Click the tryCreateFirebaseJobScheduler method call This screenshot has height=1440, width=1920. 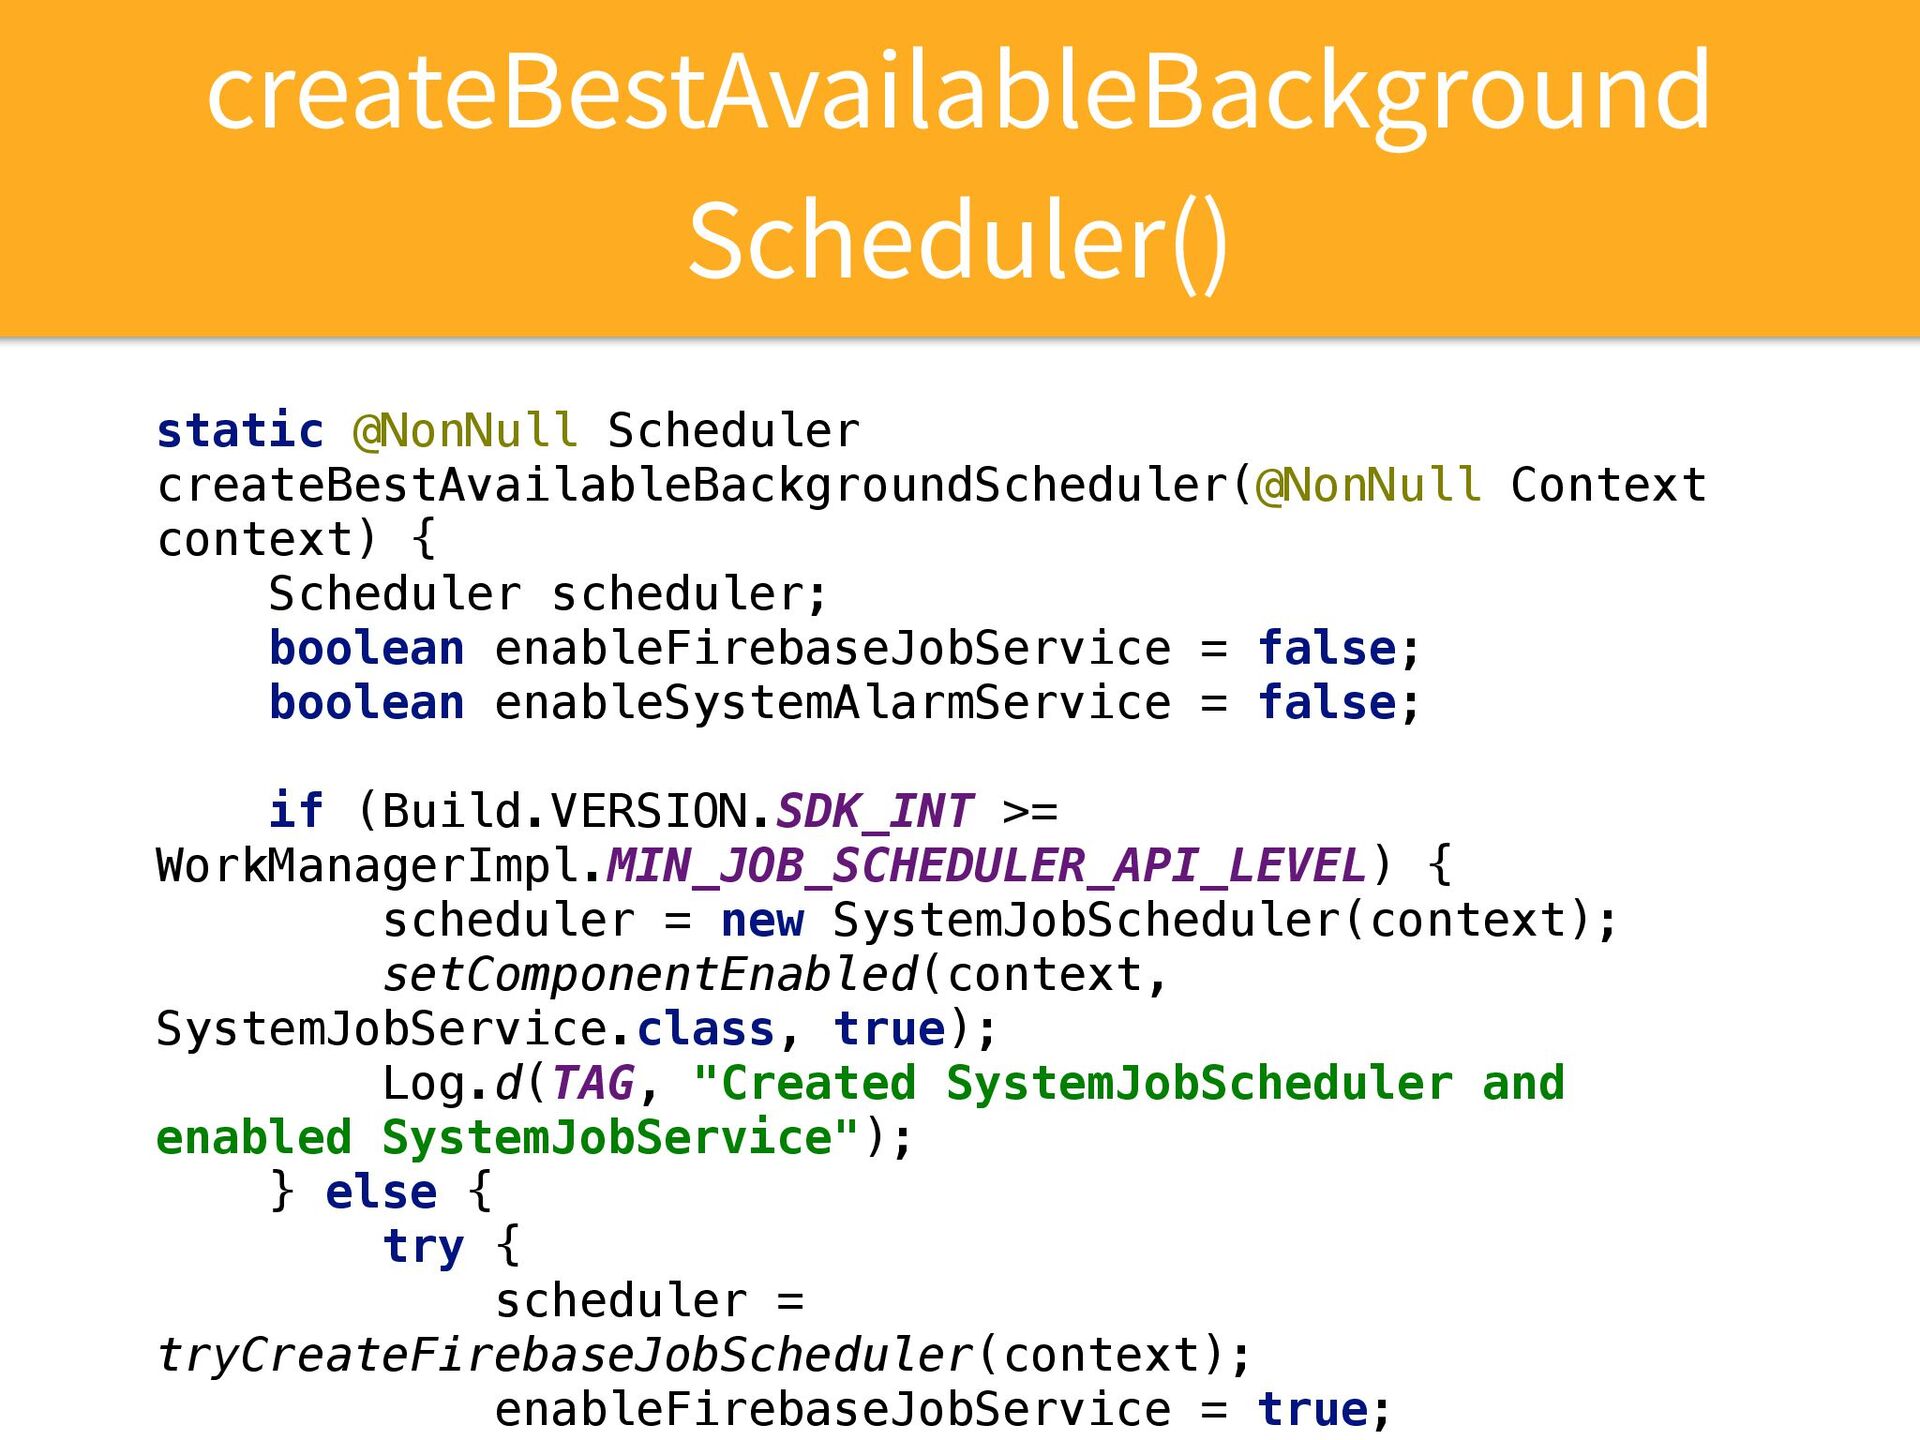coord(565,1356)
